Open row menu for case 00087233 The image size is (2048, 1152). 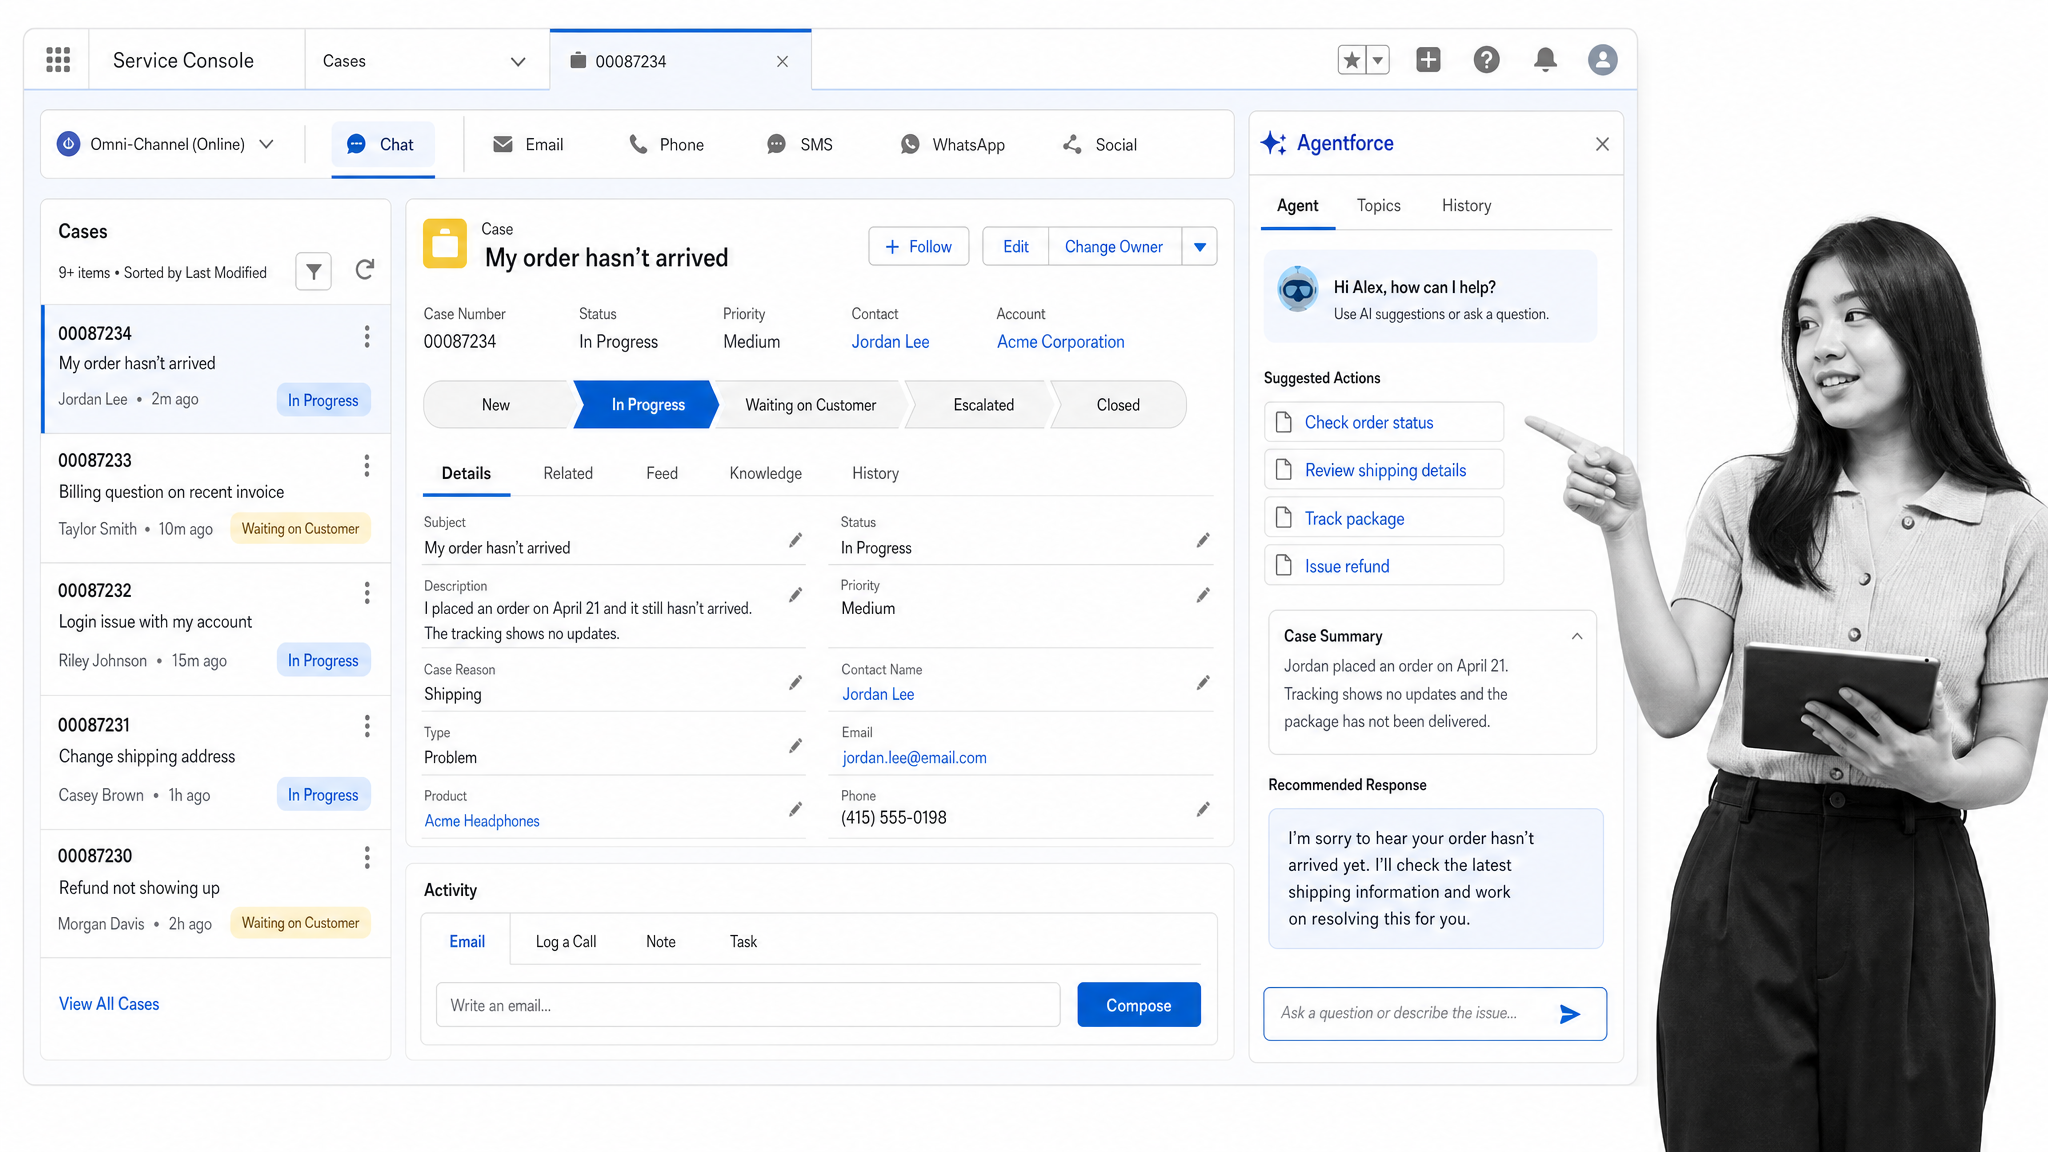pyautogui.click(x=367, y=465)
